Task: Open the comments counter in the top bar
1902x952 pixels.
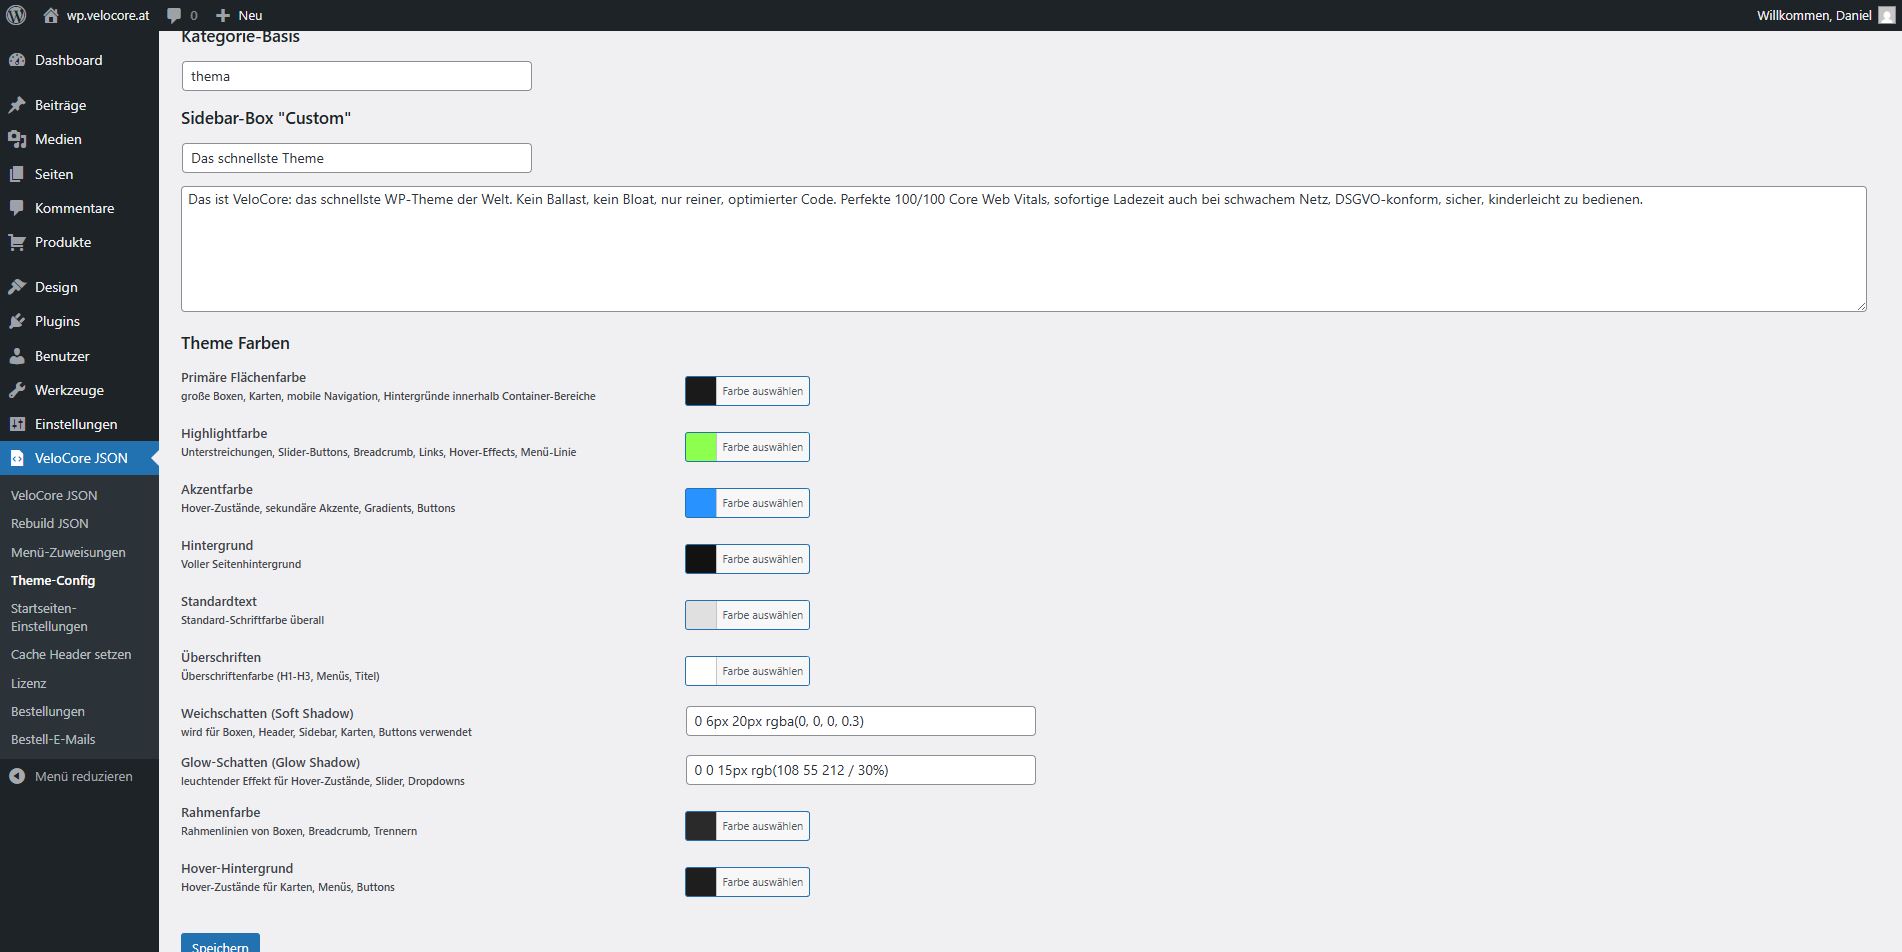Action: (180, 15)
